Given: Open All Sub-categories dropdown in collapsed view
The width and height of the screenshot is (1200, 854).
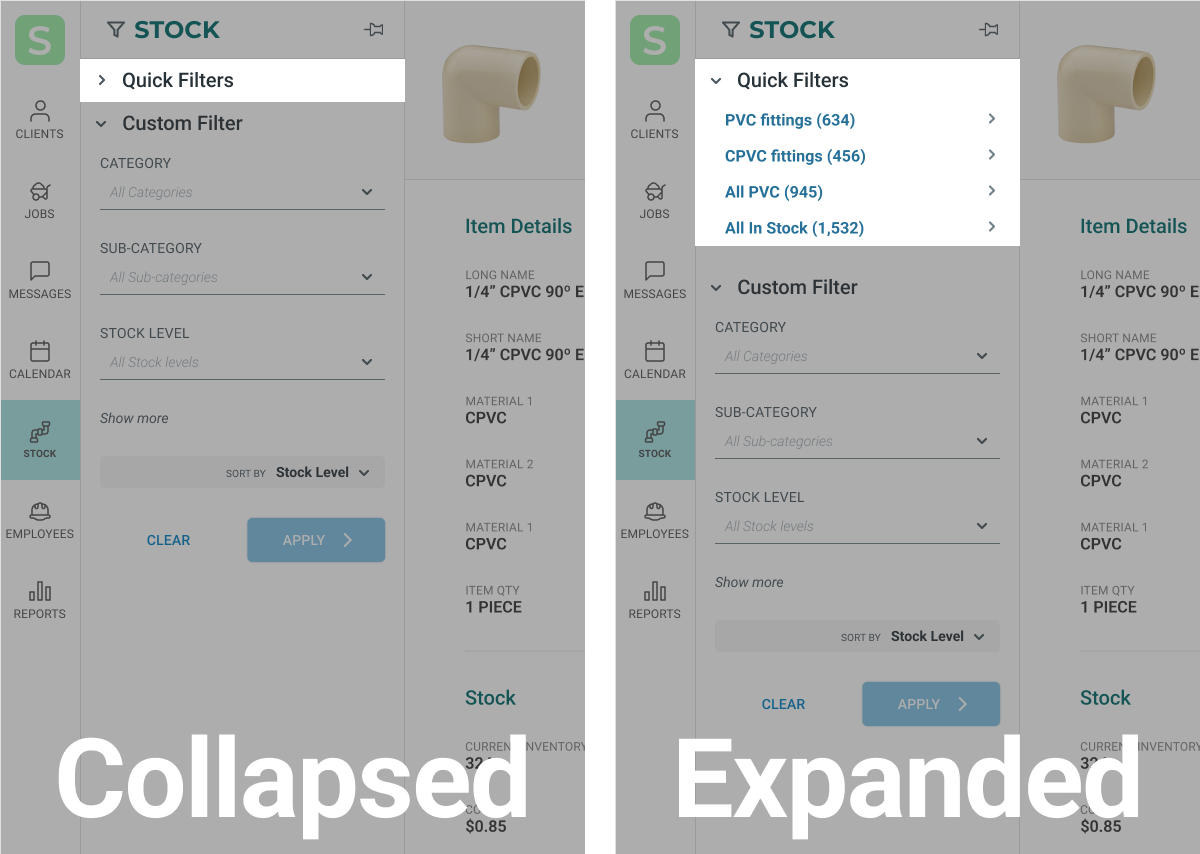Looking at the screenshot, I should pyautogui.click(x=242, y=277).
